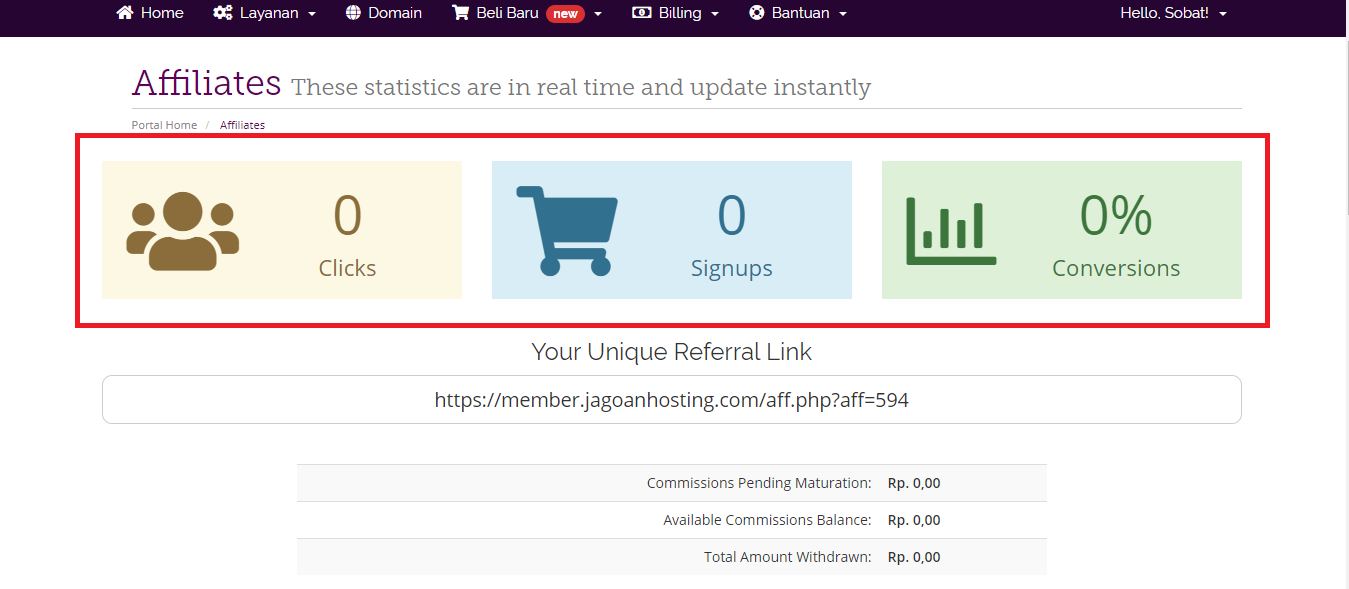
Task: Select the unique referral link field
Action: click(x=672, y=400)
